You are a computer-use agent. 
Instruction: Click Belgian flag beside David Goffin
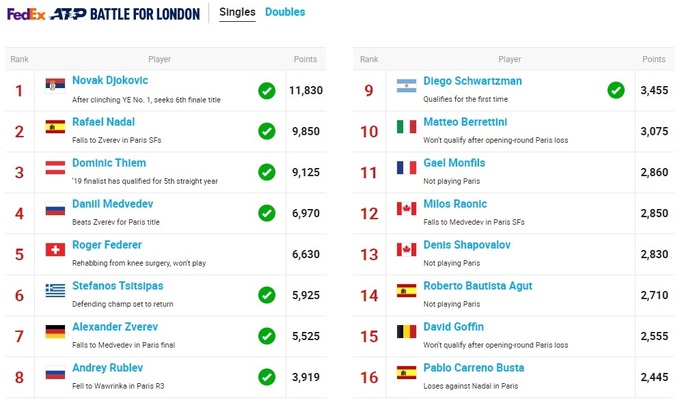406,331
